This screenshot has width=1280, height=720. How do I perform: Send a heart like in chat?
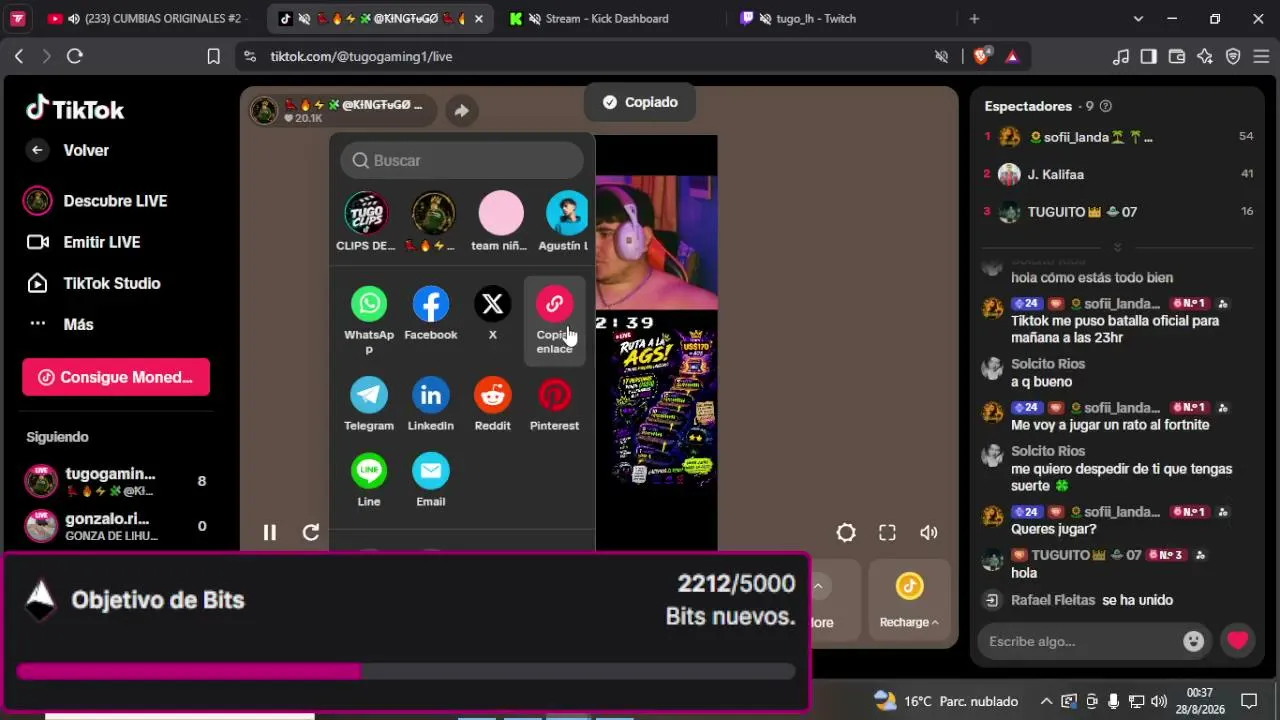pos(1238,641)
